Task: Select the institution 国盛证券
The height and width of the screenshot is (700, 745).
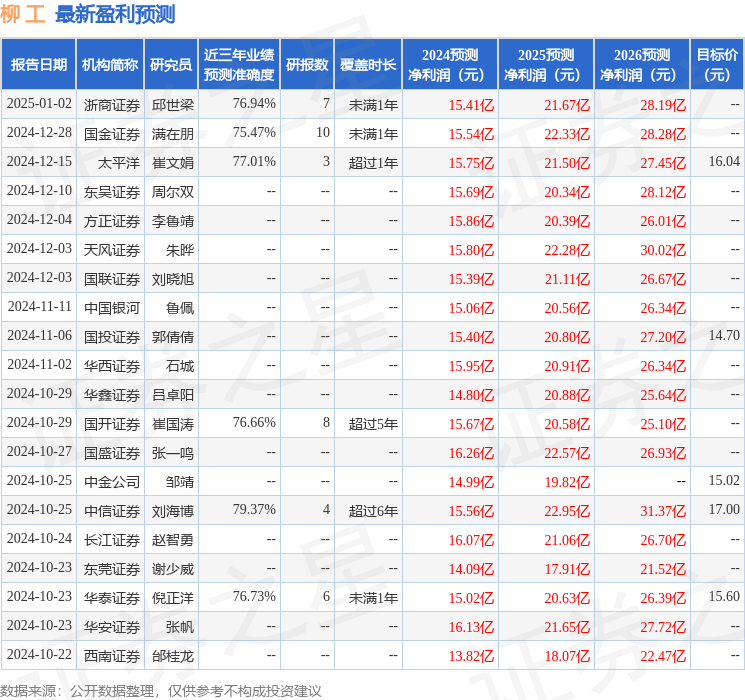Action: click(x=112, y=453)
